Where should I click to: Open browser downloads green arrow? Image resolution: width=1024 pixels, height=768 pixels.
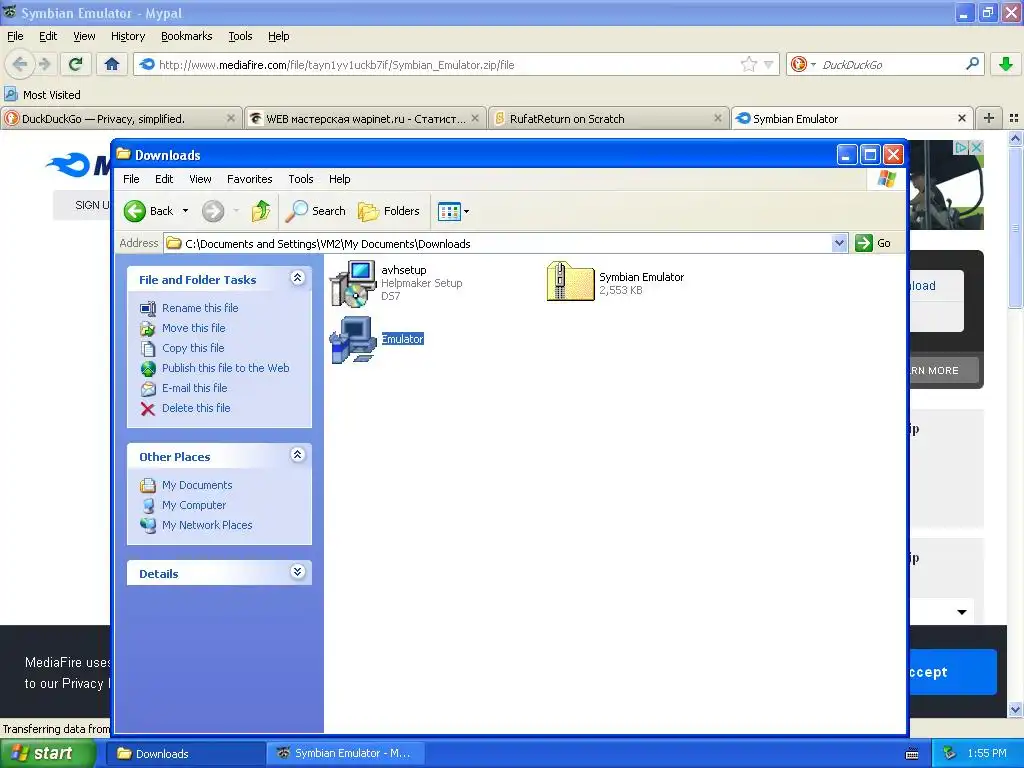click(x=1006, y=64)
